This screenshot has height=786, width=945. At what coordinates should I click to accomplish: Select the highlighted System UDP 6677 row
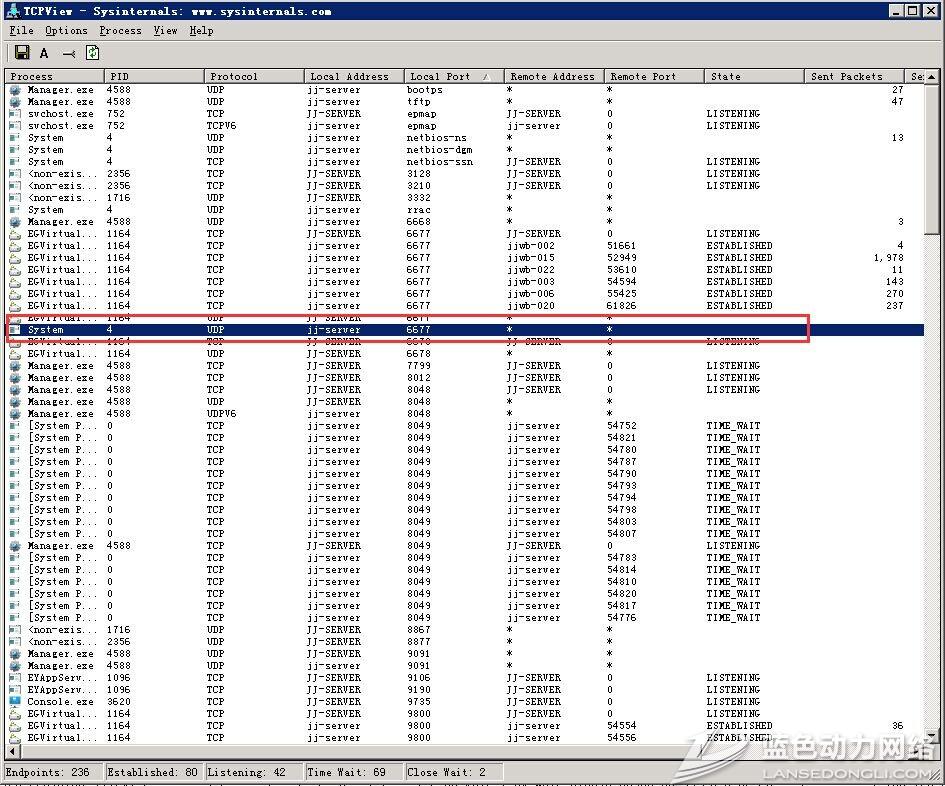pos(400,330)
